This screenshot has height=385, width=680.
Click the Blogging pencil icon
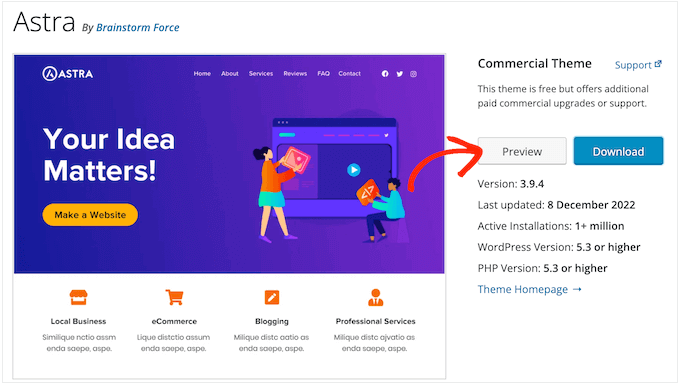[x=272, y=297]
